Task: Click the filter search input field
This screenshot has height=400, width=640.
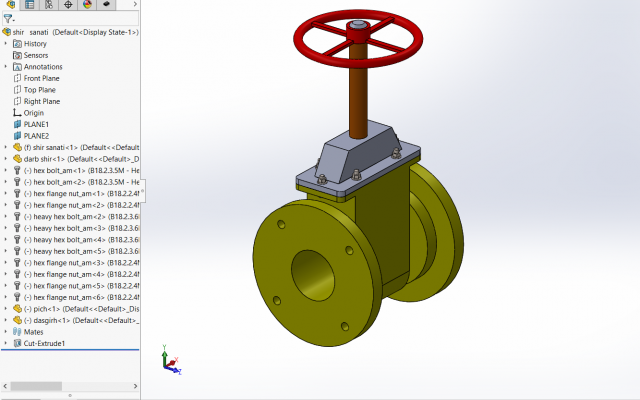Action: (75, 18)
